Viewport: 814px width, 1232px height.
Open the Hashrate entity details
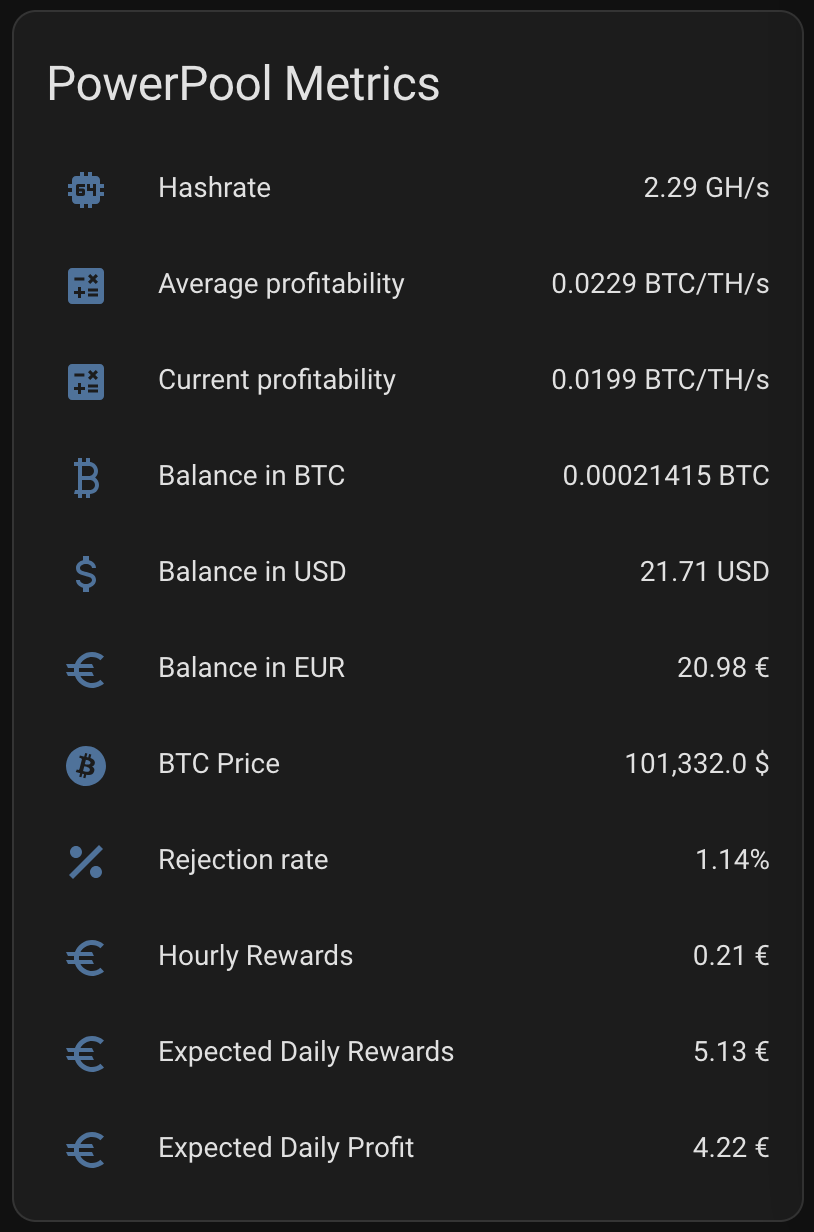click(408, 188)
